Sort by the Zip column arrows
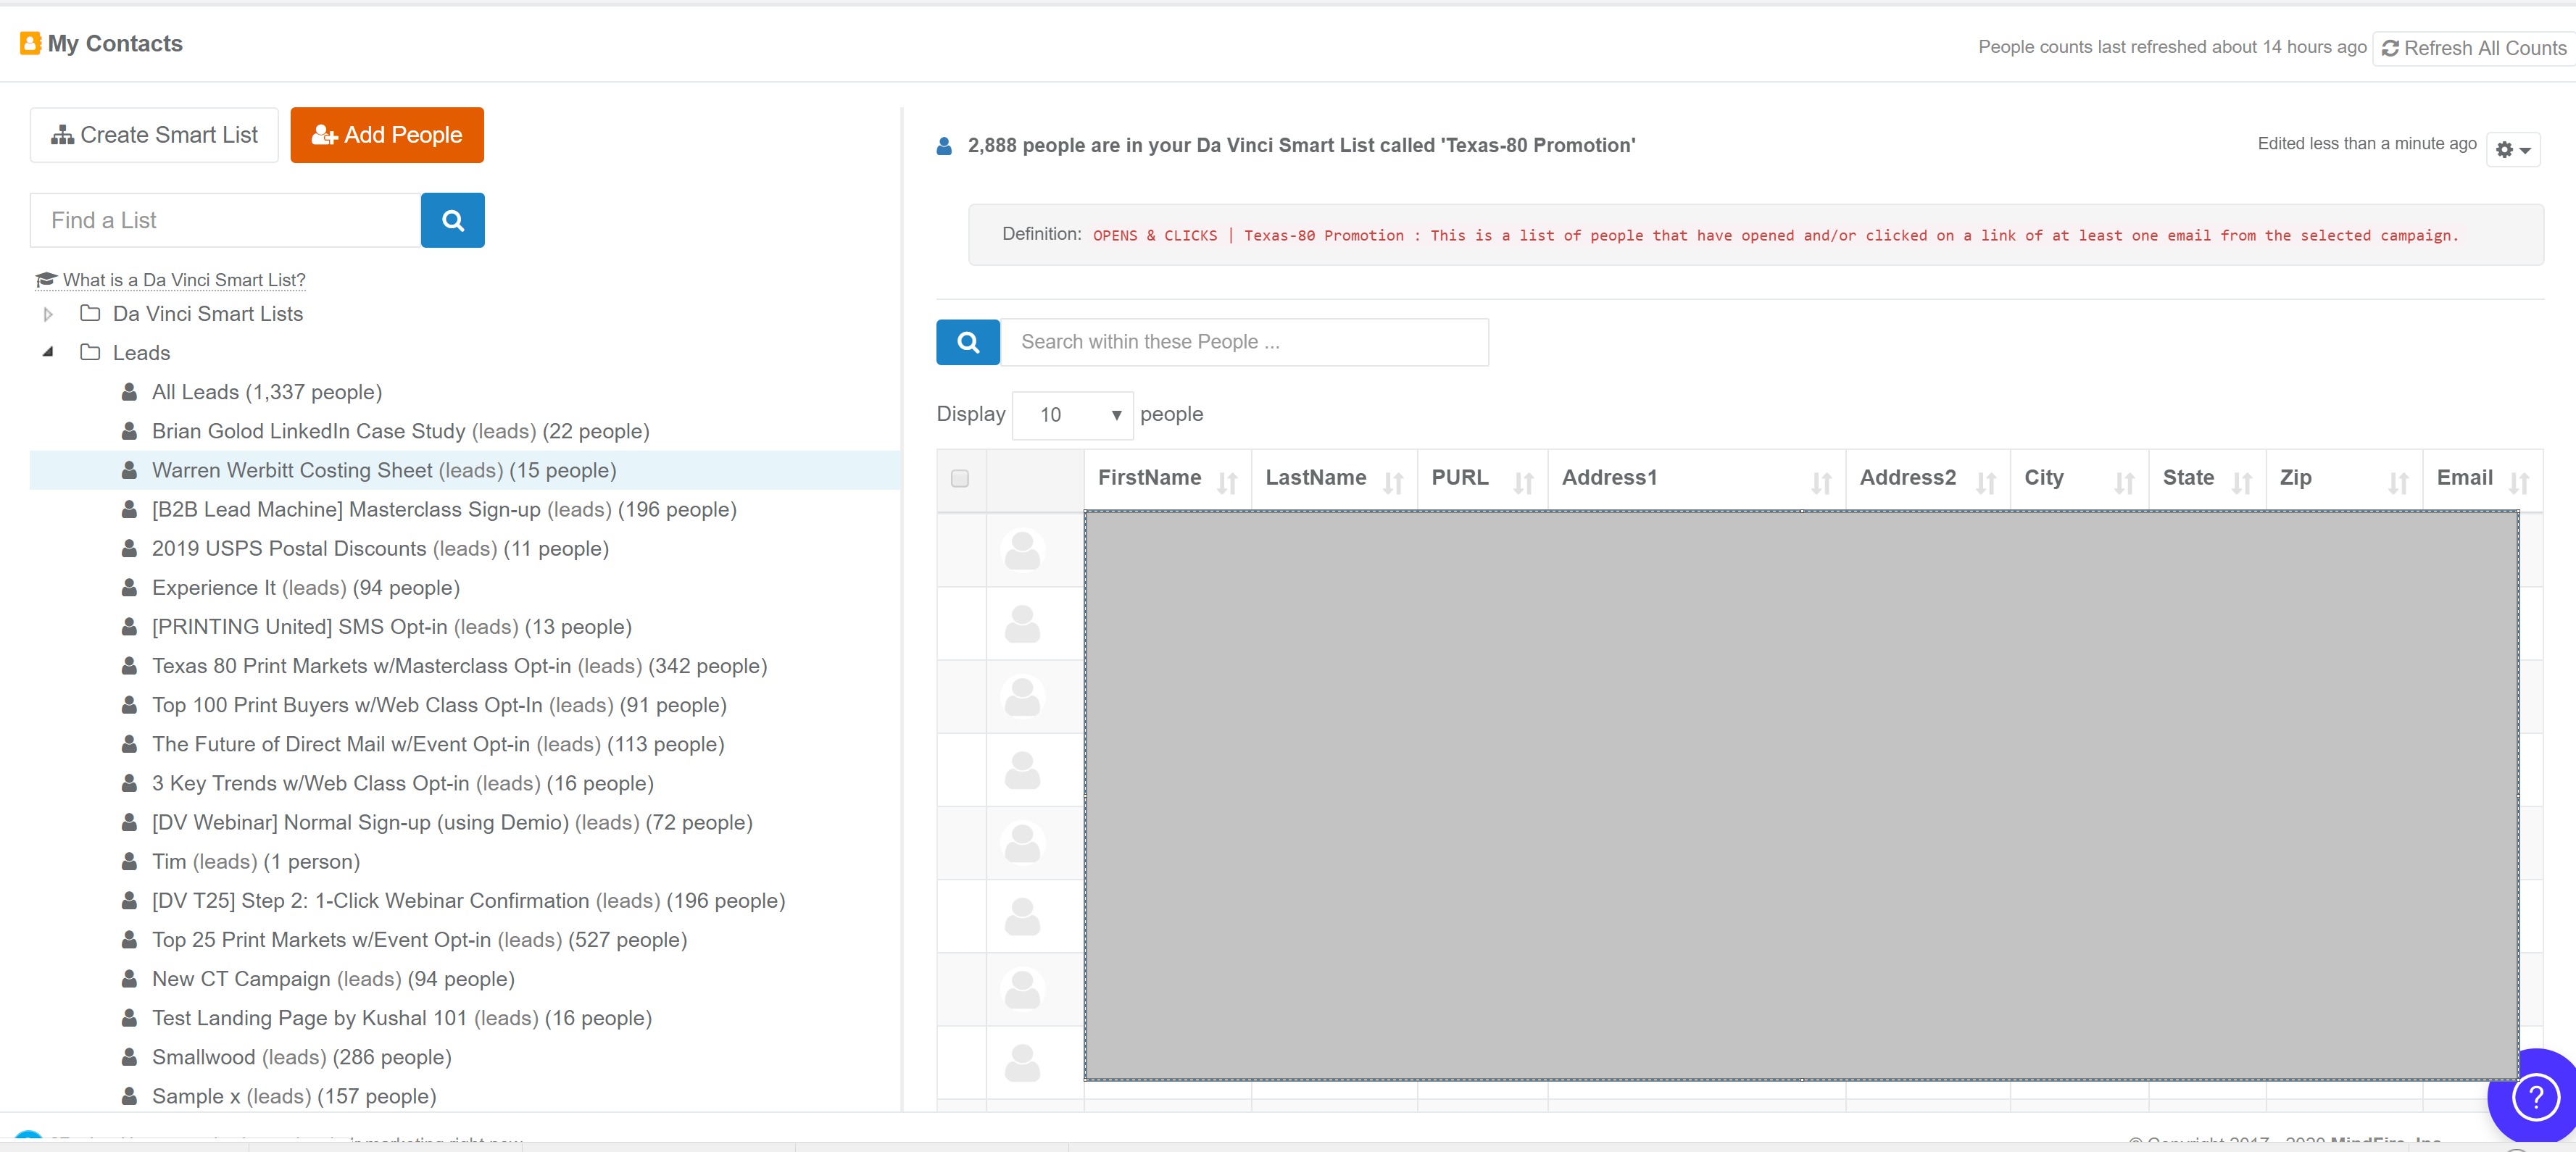This screenshot has height=1152, width=2576. tap(2397, 483)
